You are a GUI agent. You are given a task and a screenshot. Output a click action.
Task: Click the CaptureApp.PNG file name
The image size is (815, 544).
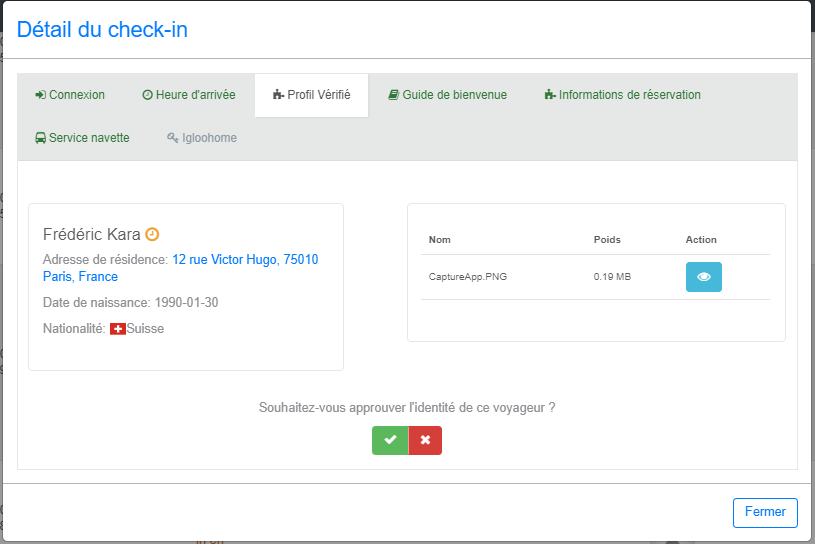click(467, 277)
